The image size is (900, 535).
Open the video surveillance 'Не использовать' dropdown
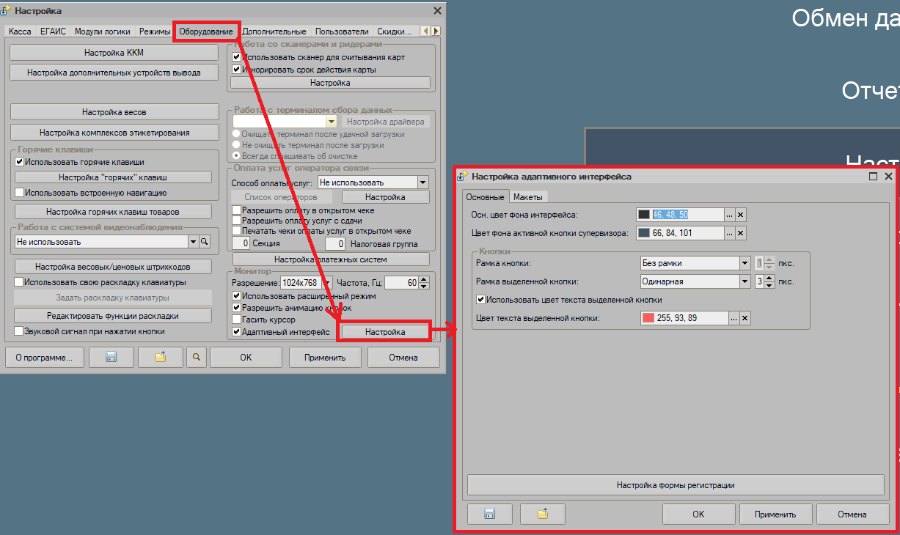[193, 242]
